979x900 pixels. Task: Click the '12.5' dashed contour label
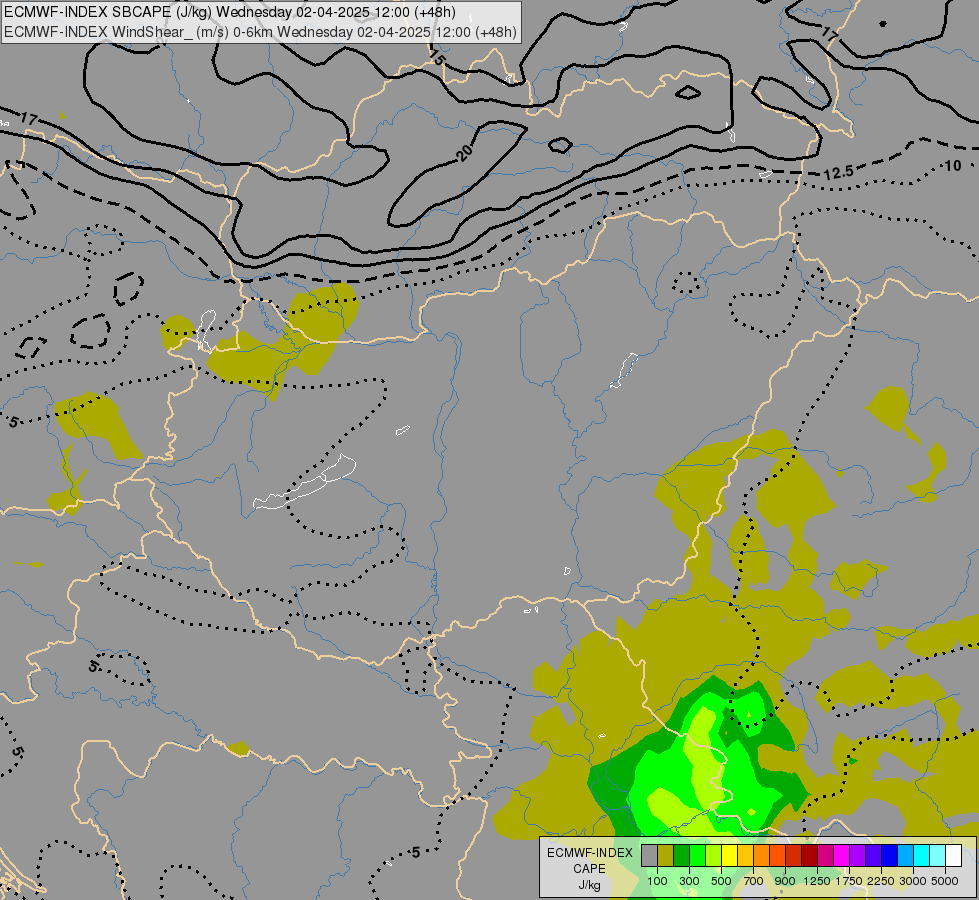(838, 173)
